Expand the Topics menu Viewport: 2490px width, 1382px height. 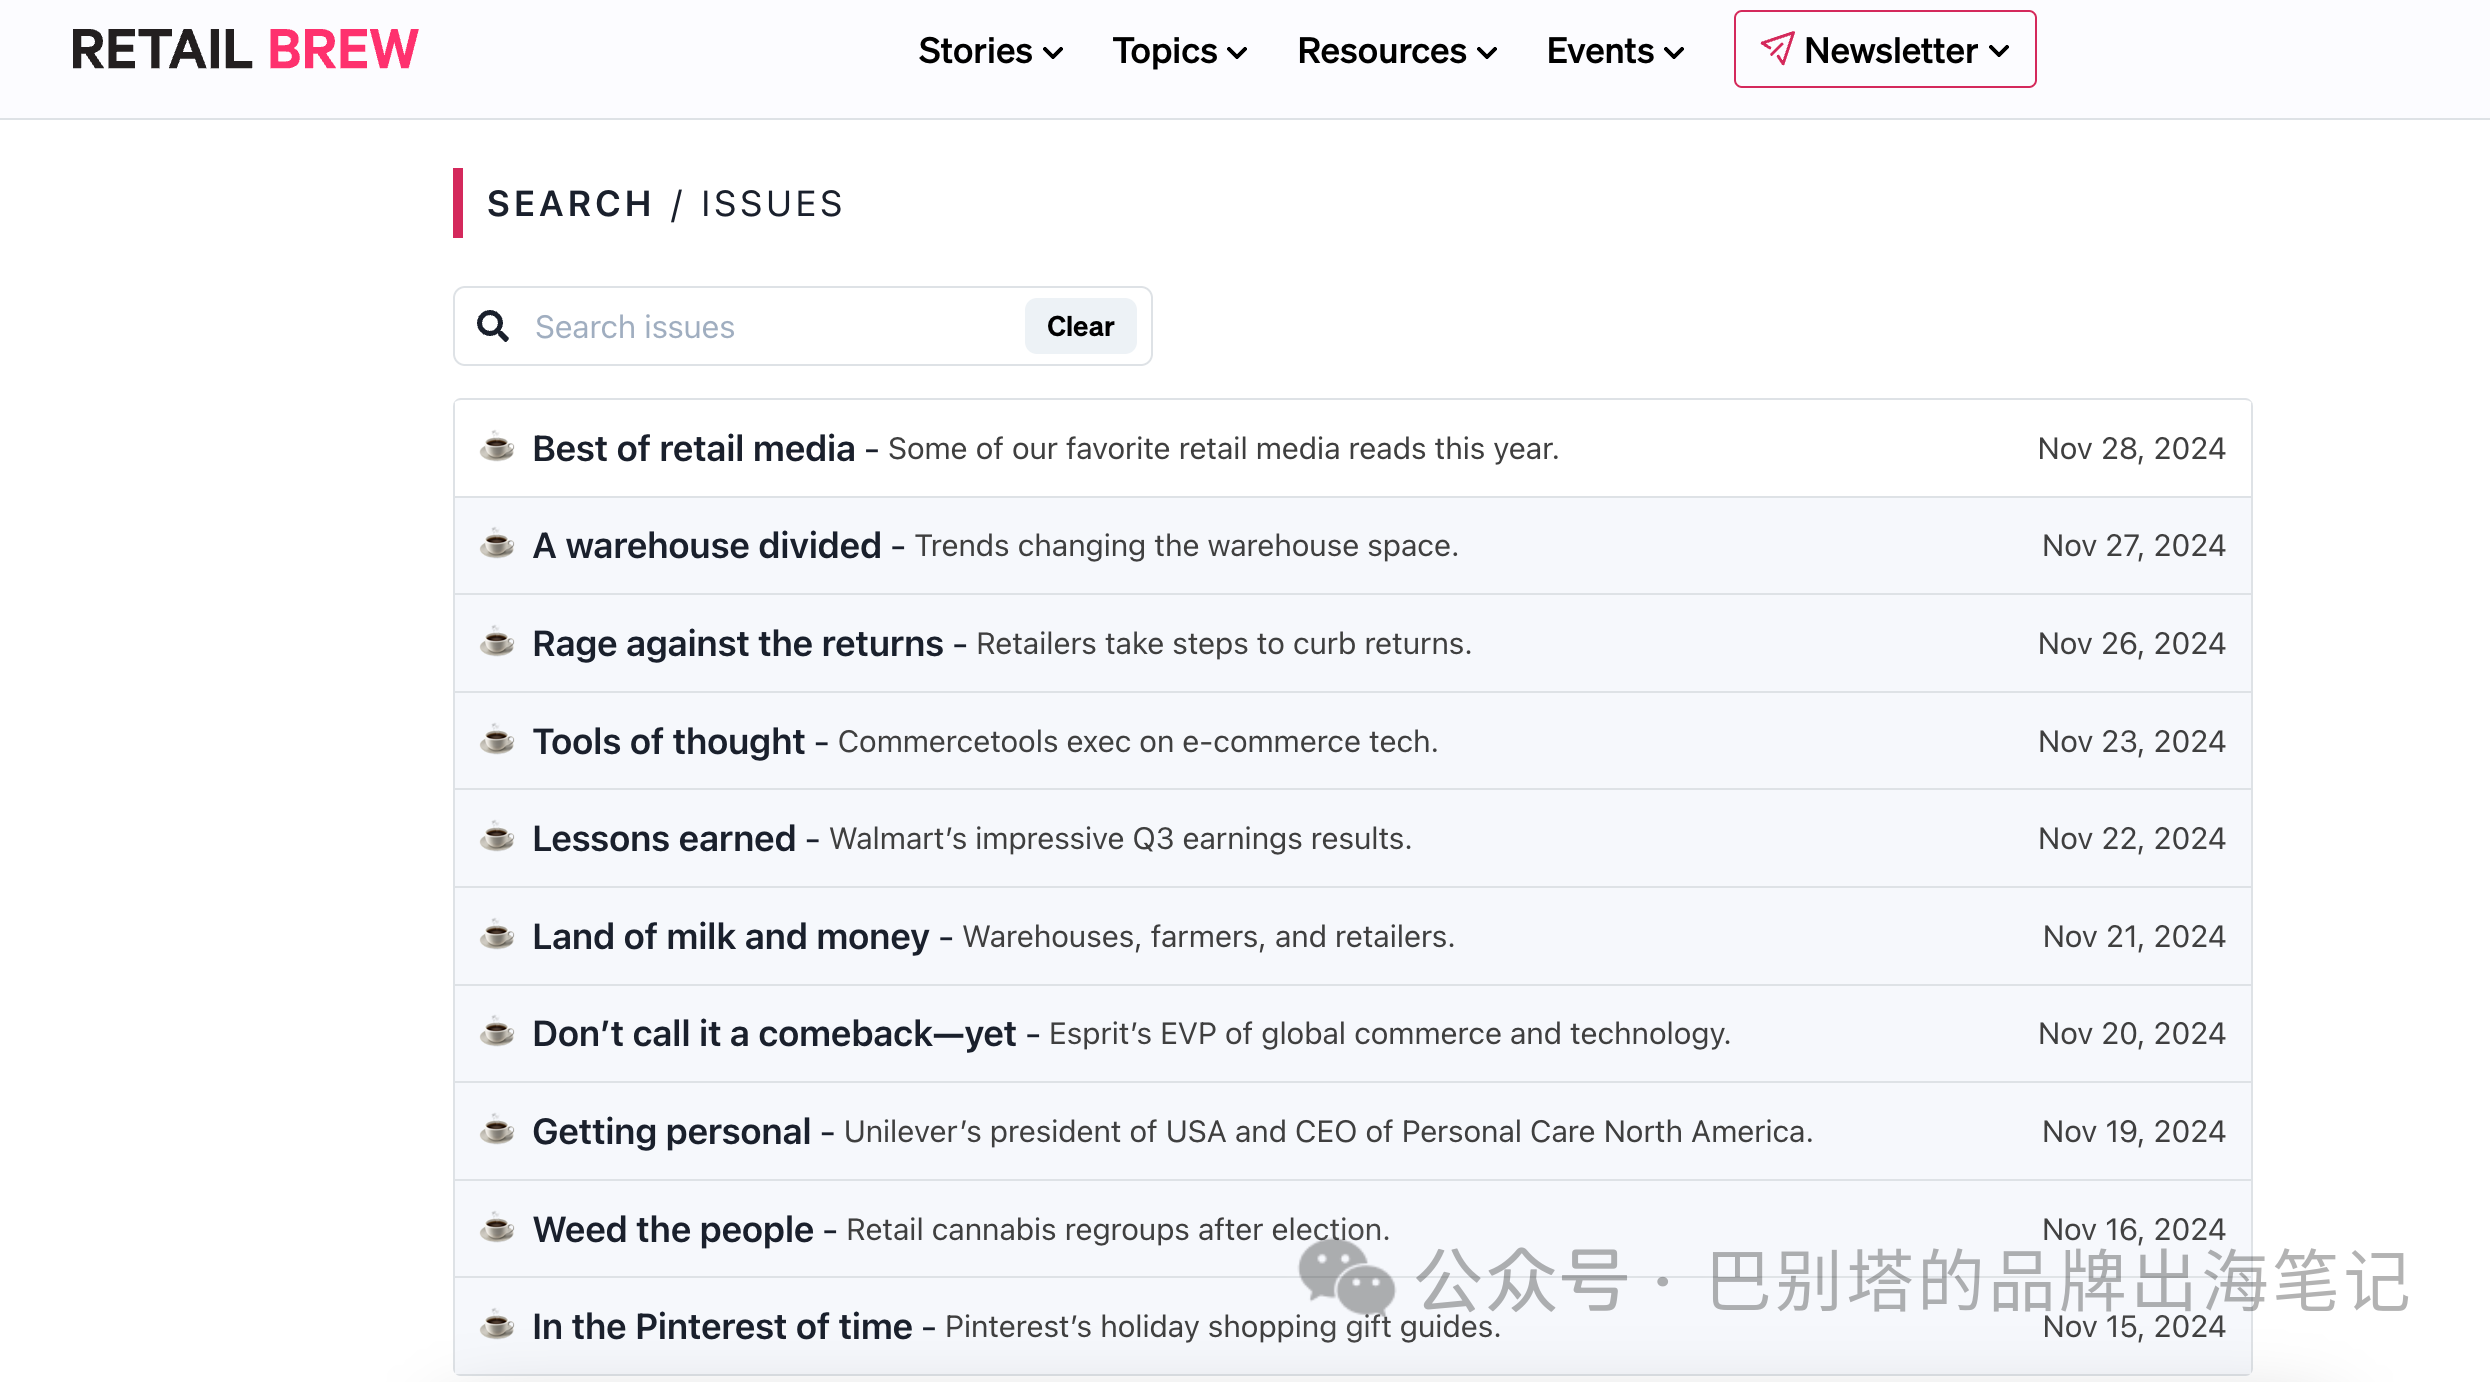(x=1180, y=51)
